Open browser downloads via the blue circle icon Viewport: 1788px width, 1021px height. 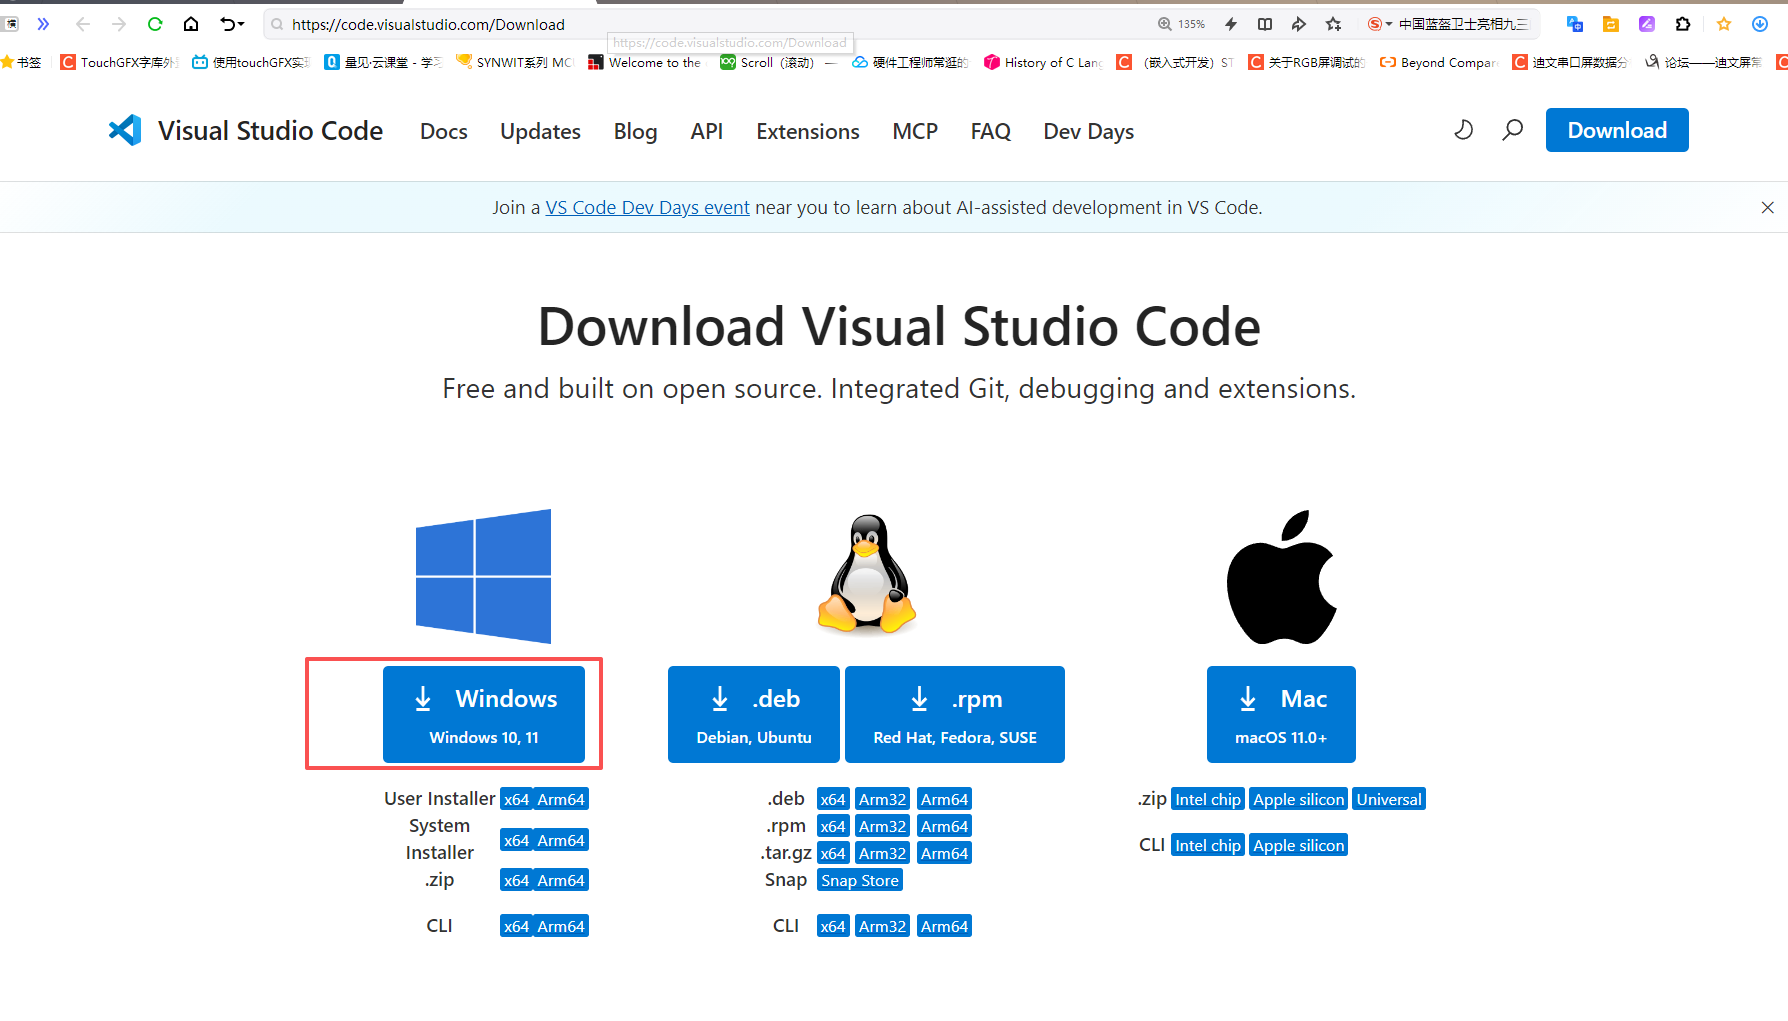[x=1759, y=24]
